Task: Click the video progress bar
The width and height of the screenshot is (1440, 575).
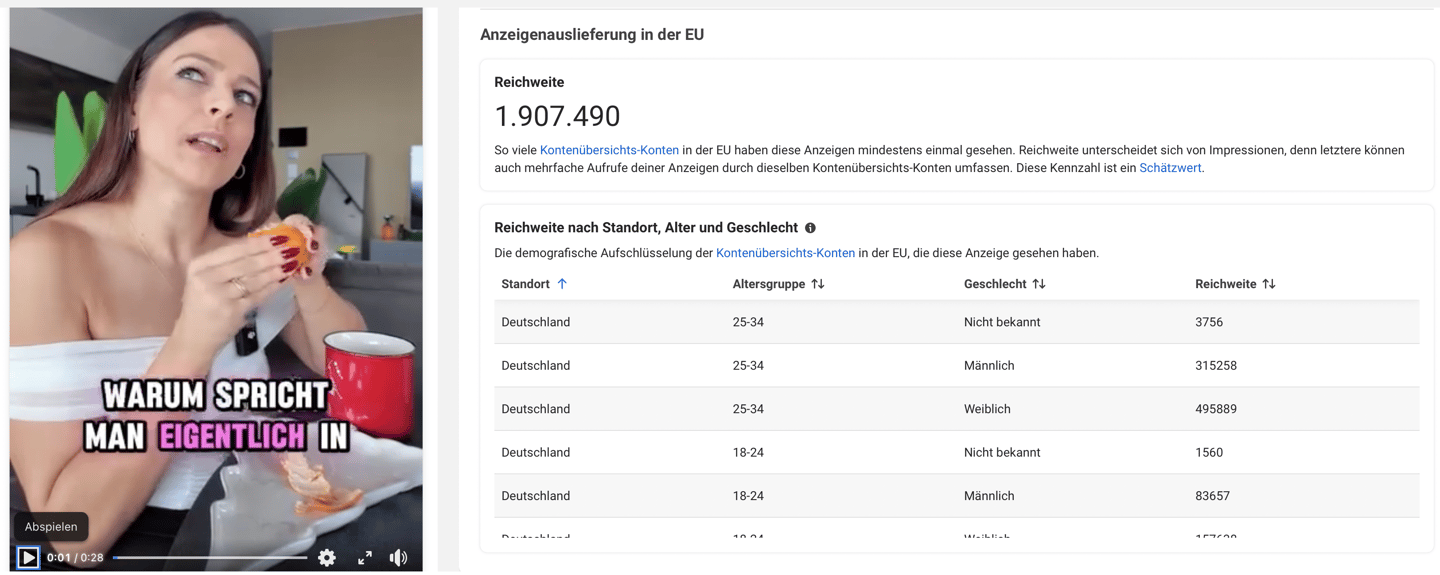Action: [x=210, y=558]
